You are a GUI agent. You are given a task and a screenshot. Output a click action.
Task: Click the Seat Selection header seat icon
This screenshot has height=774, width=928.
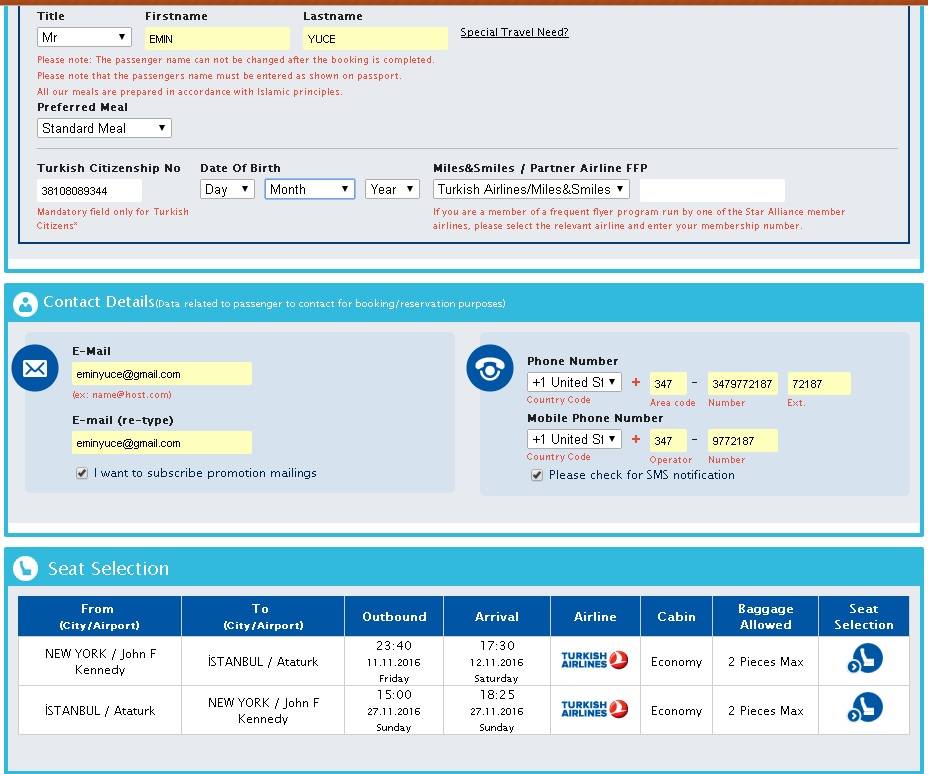tap(26, 569)
